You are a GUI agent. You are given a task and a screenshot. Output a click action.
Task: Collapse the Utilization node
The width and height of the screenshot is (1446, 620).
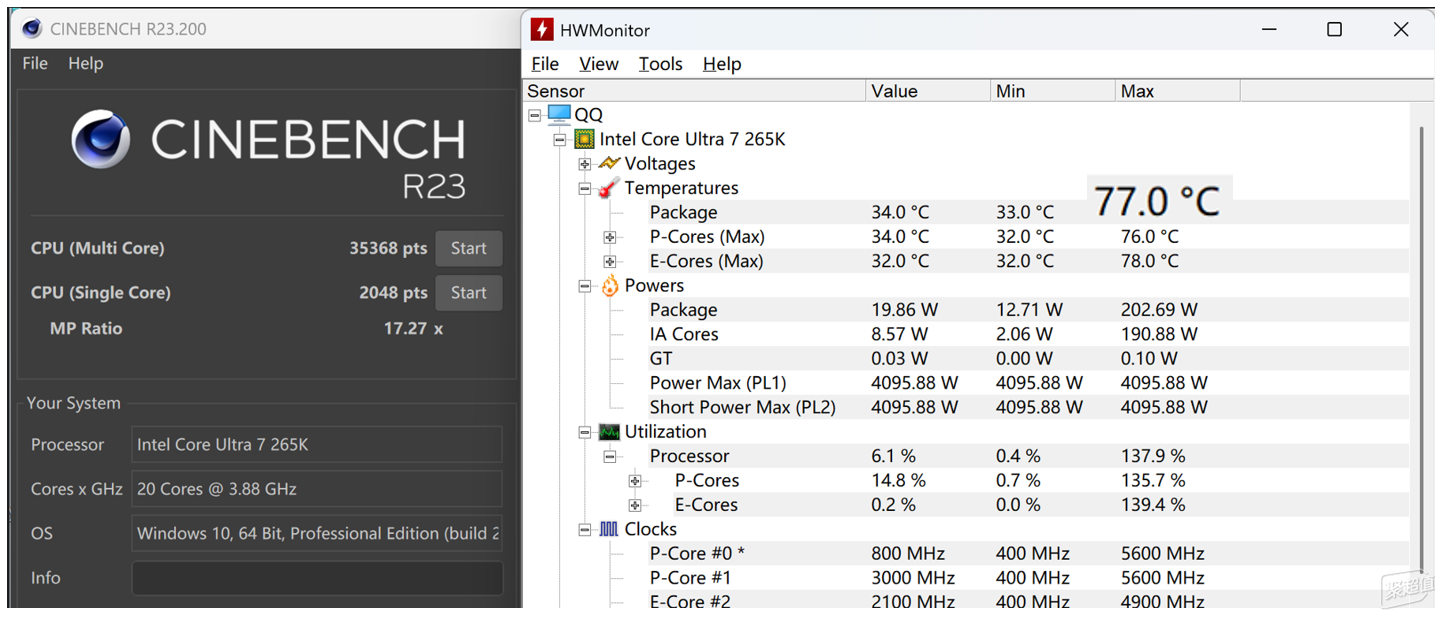click(585, 432)
